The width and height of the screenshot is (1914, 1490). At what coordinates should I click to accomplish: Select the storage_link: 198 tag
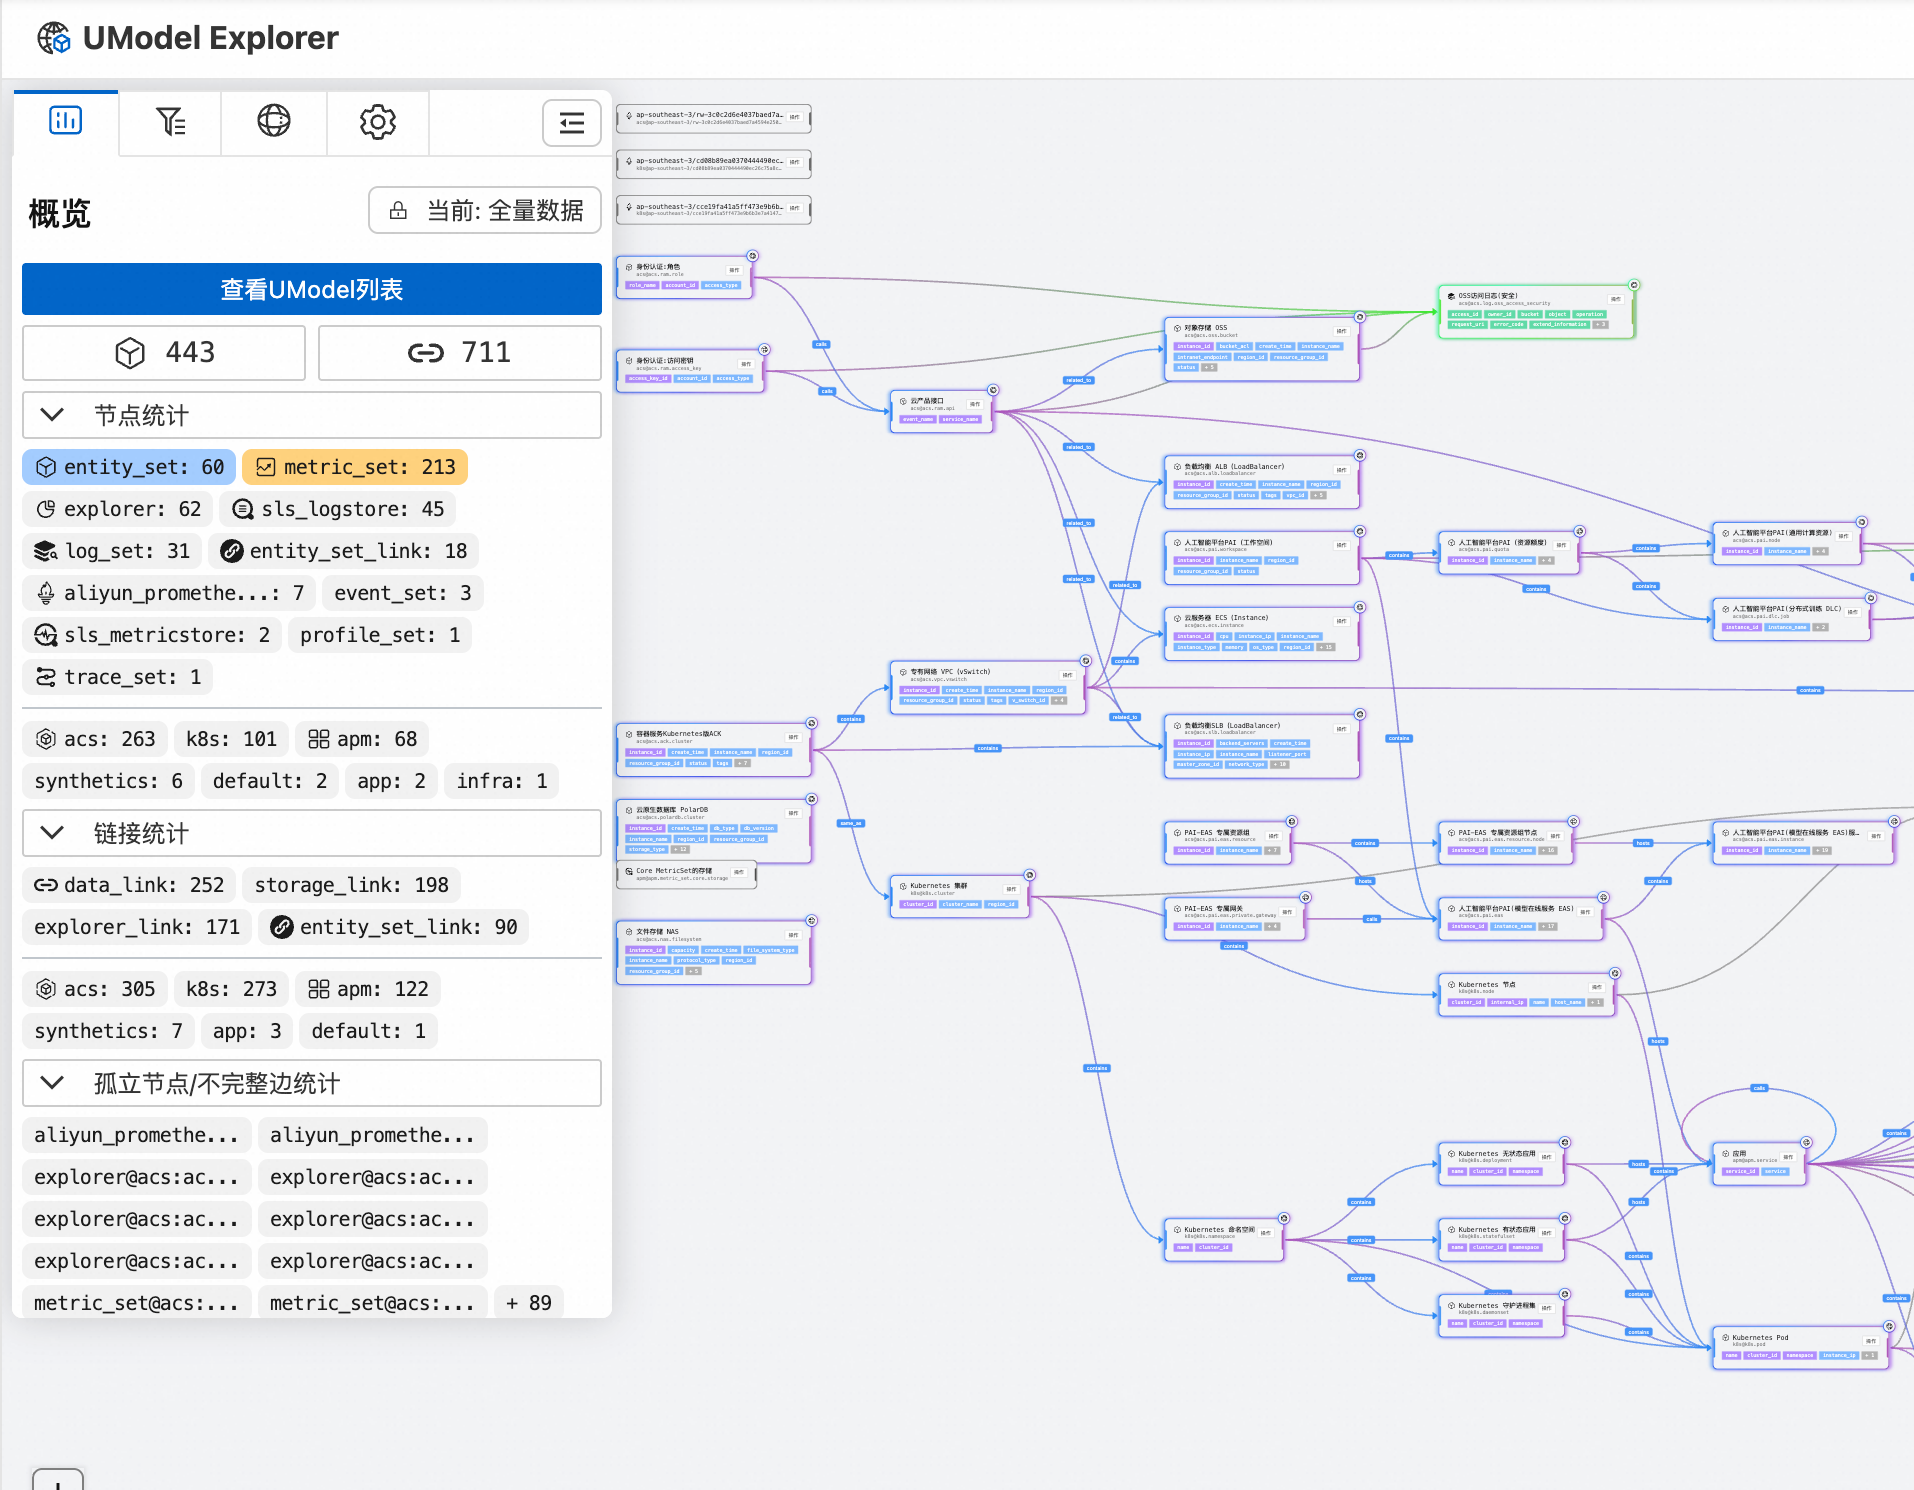pos(352,885)
